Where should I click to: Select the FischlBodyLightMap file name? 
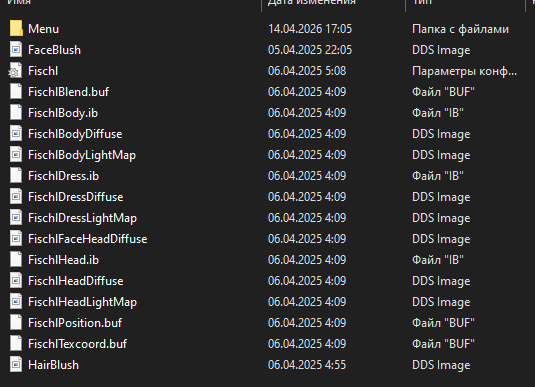coord(82,155)
